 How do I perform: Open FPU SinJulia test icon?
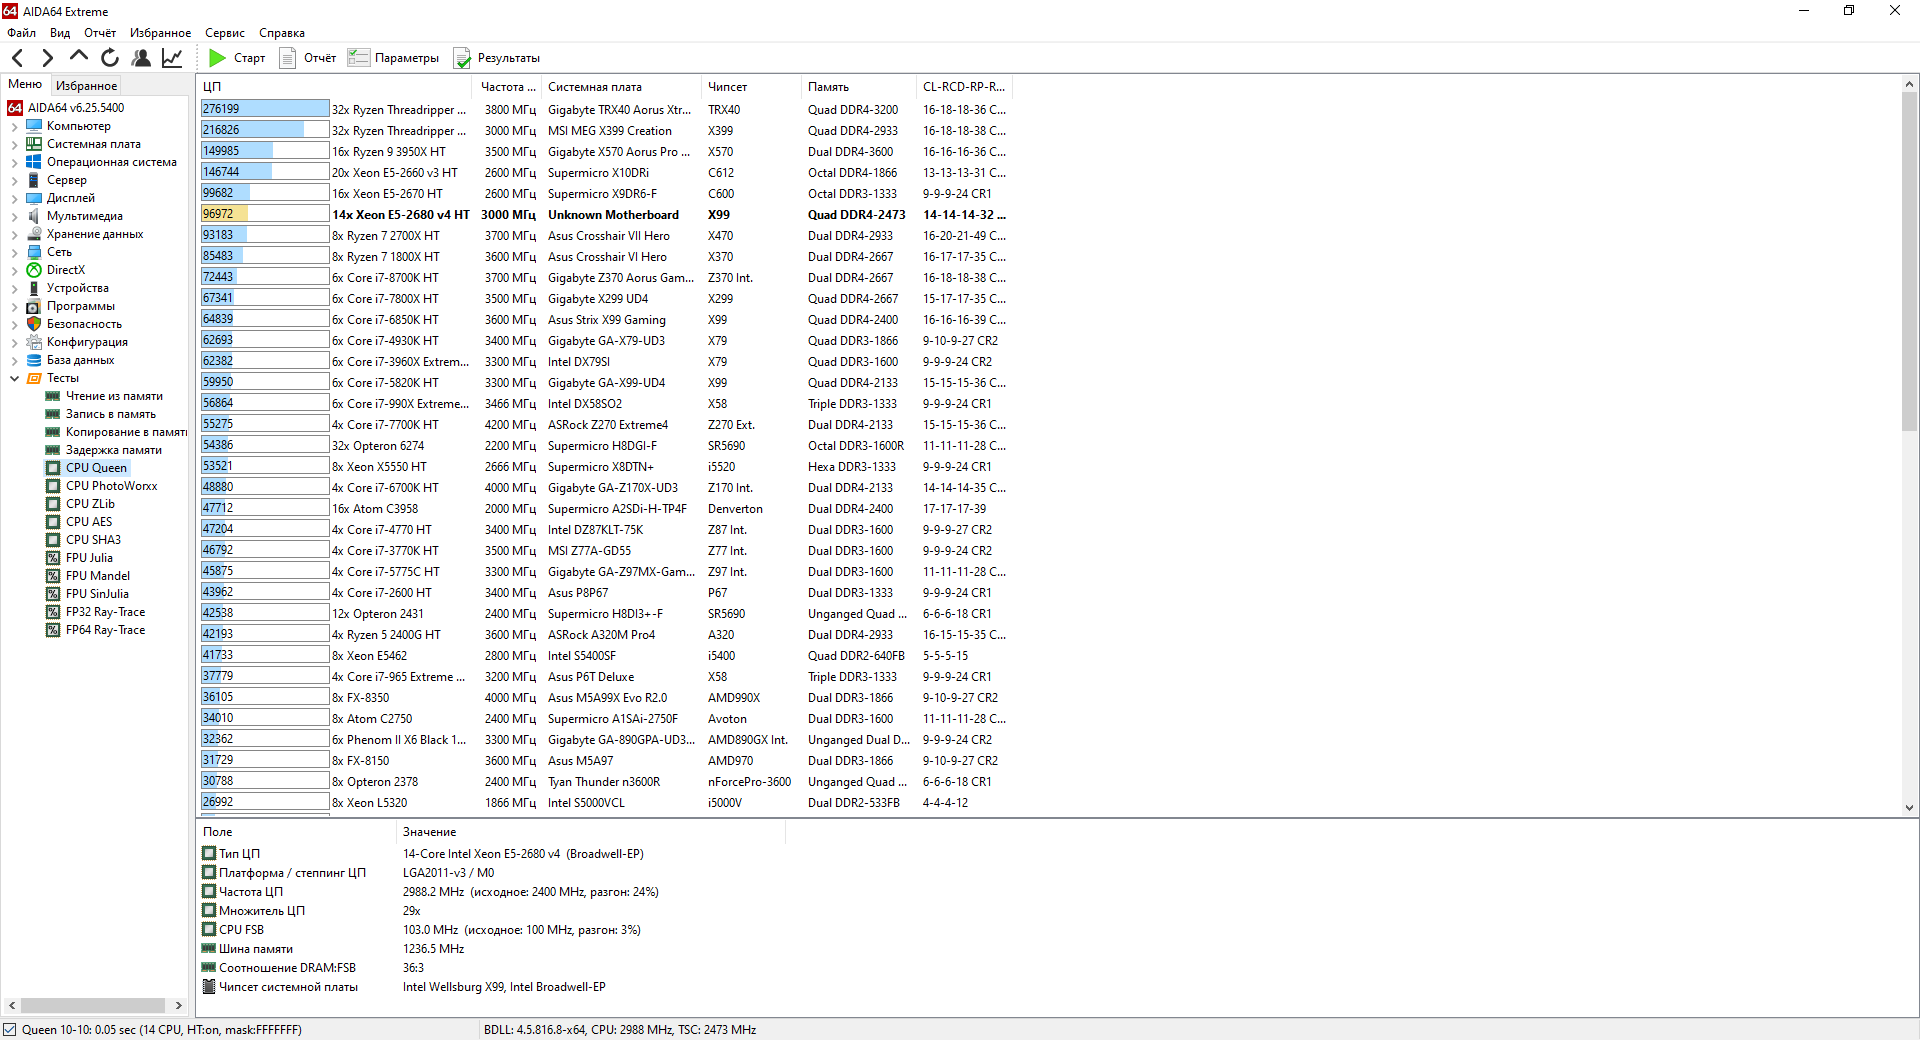[53, 594]
